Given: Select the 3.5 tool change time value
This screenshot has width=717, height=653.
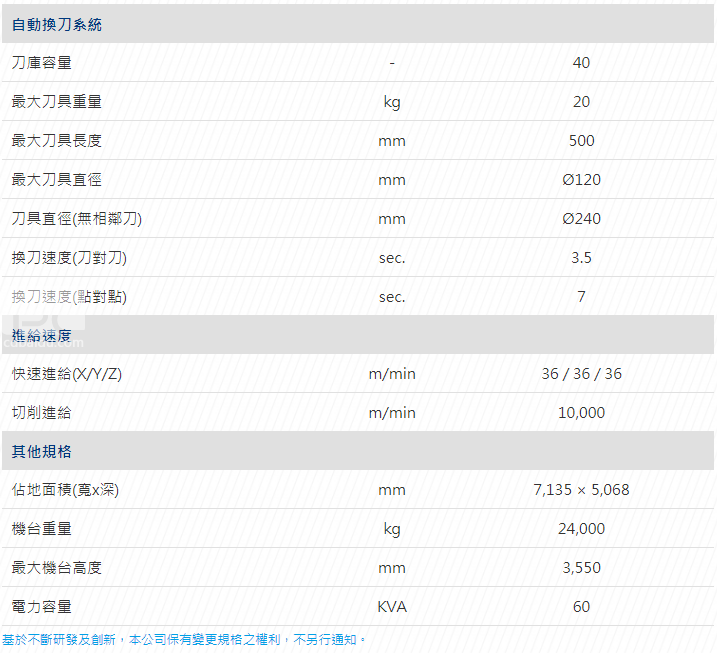Looking at the screenshot, I should (x=581, y=258).
